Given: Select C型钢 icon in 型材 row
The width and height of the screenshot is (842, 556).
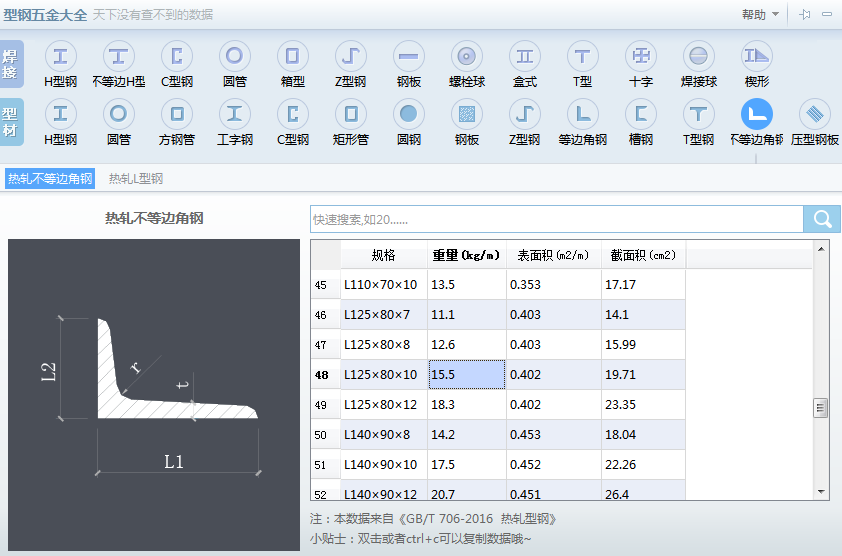Looking at the screenshot, I should click(293, 114).
